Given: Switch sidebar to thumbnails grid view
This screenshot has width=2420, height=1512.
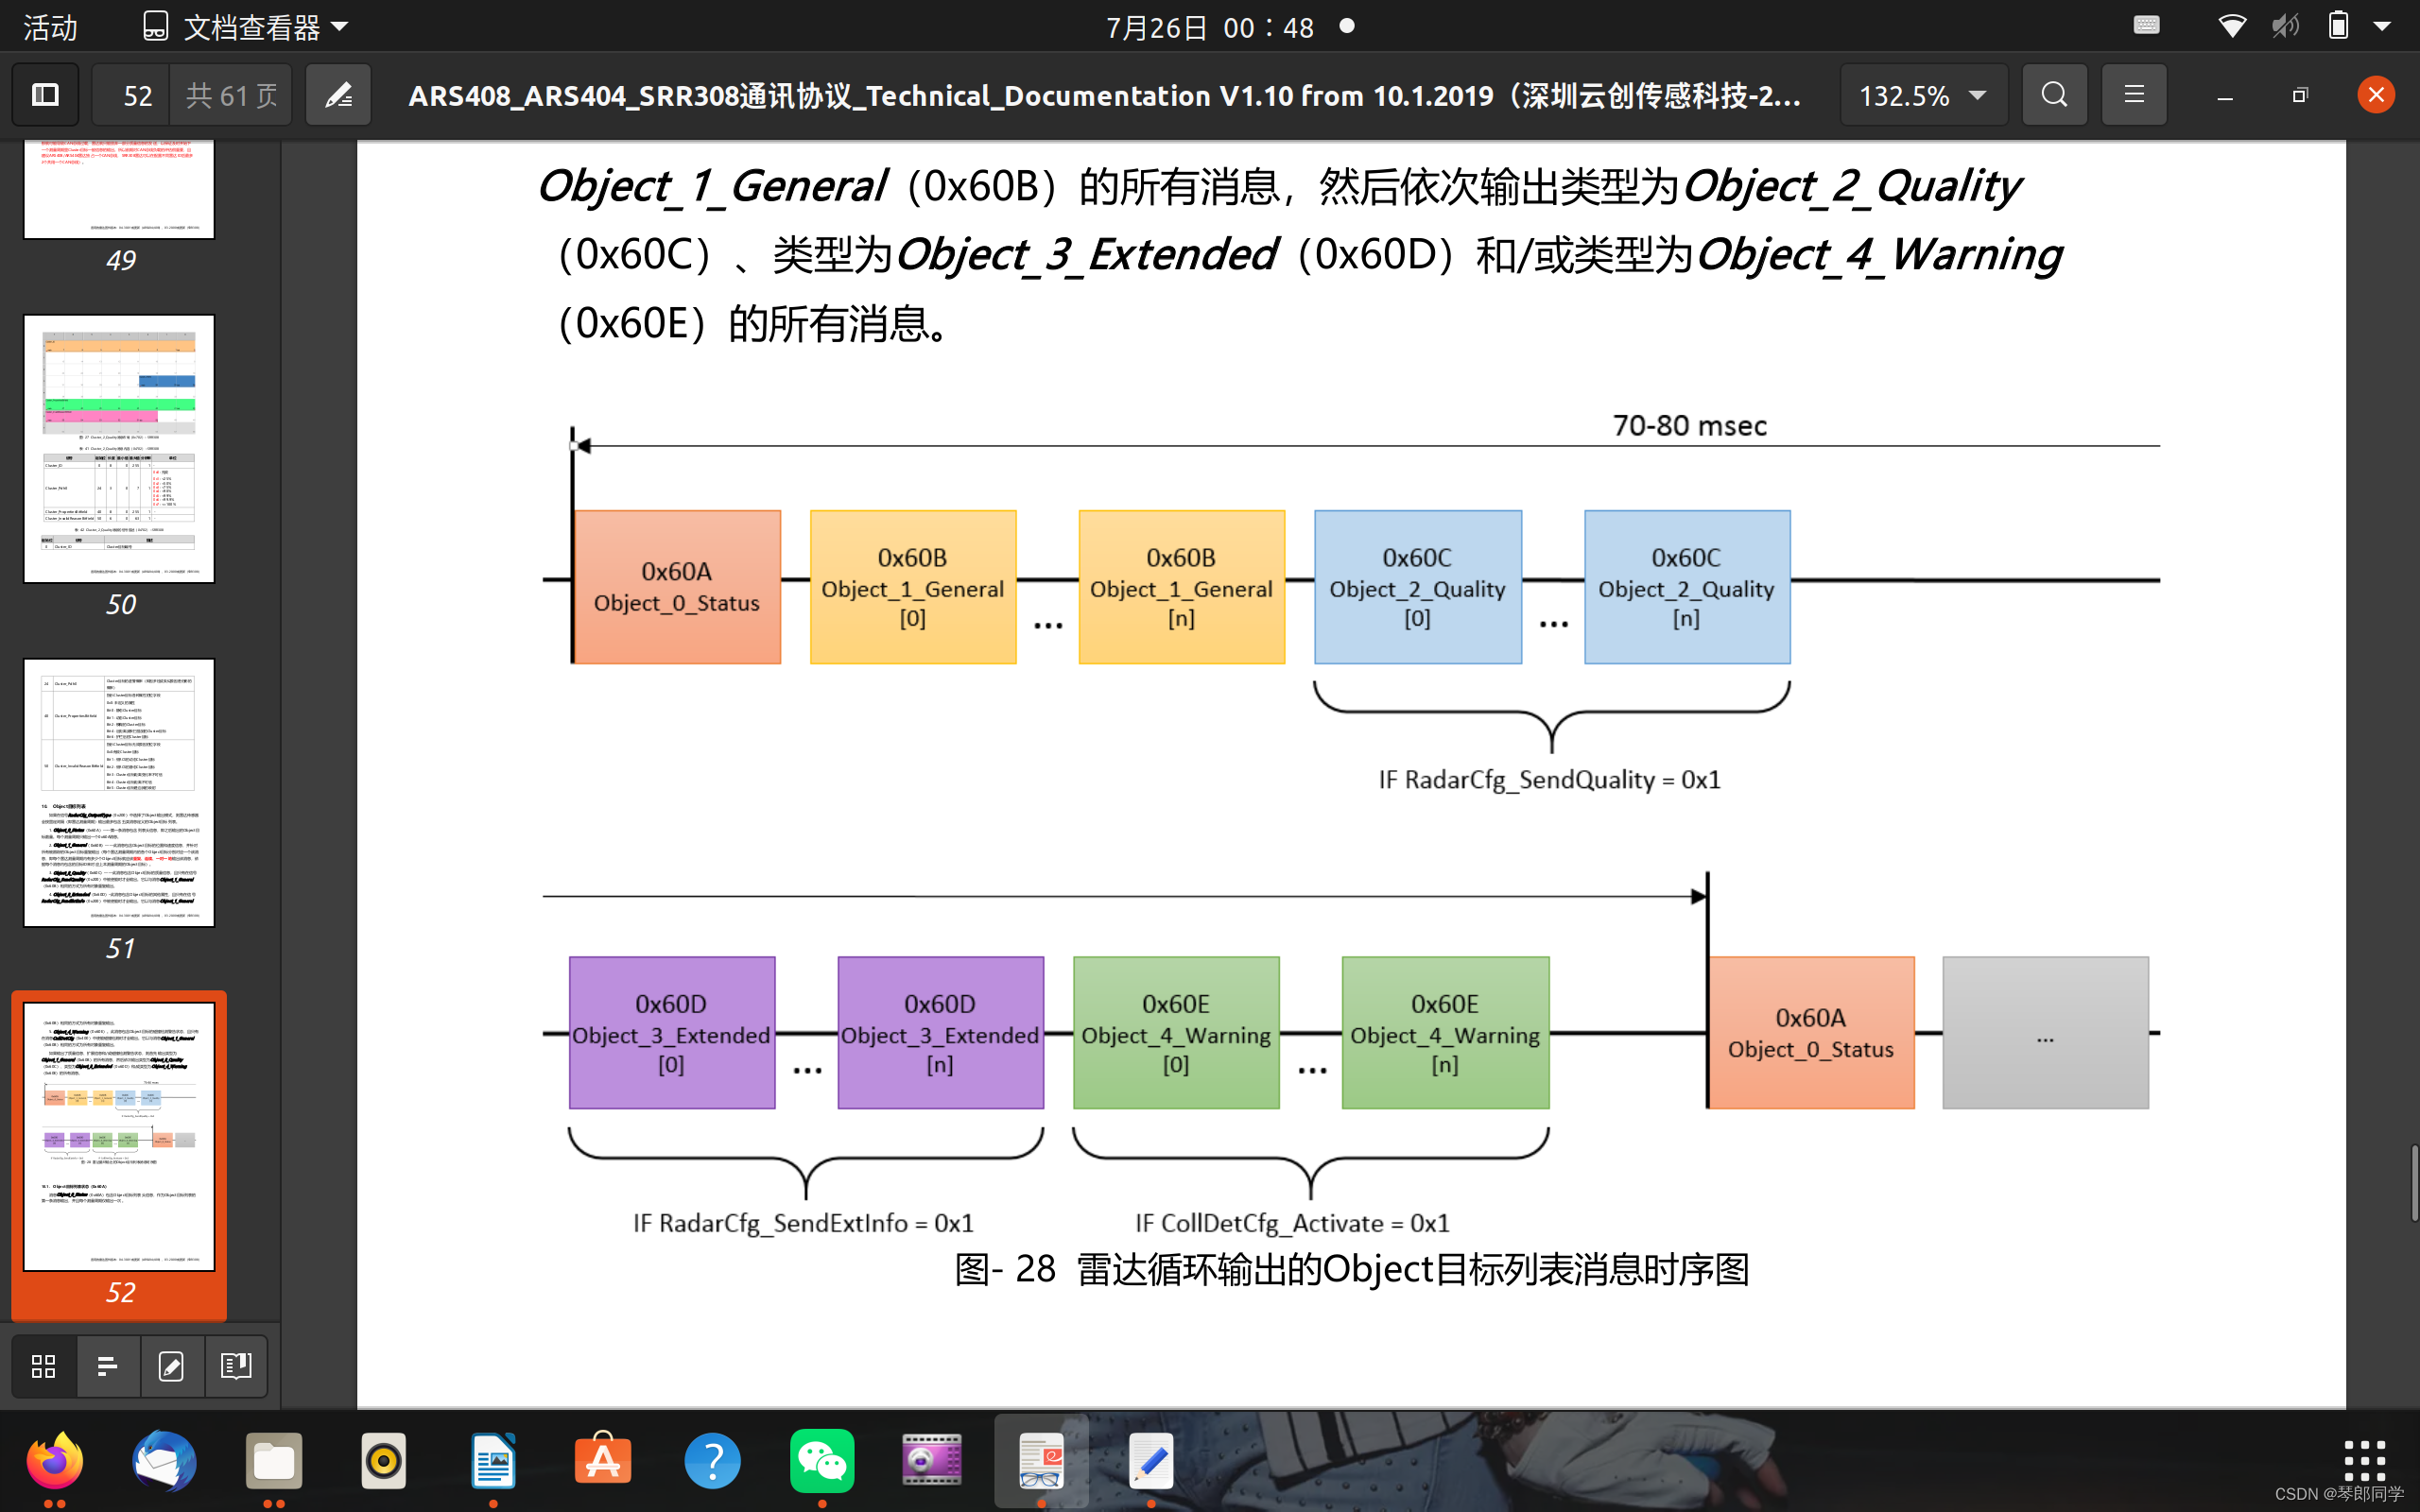Looking at the screenshot, I should coord(44,1366).
